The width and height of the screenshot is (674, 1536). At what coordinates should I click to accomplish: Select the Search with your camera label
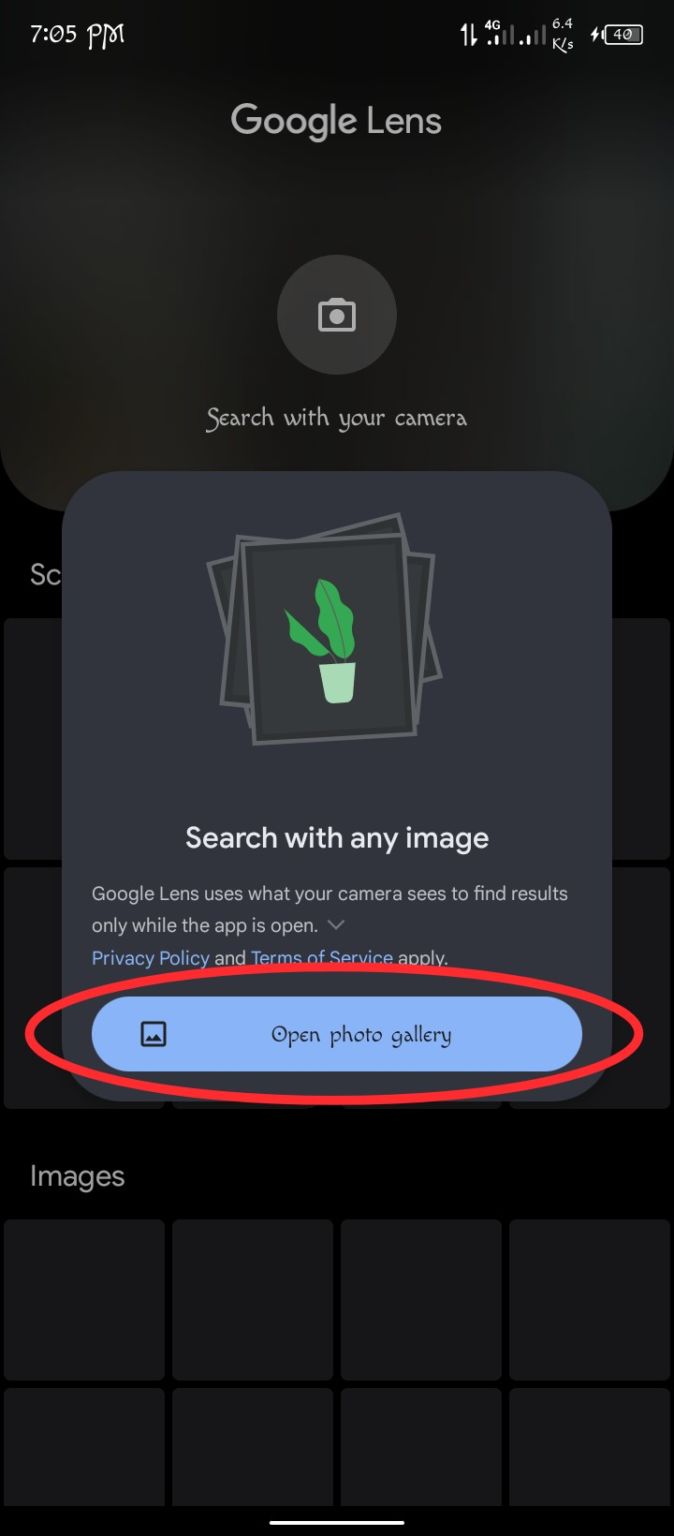pyautogui.click(x=337, y=418)
